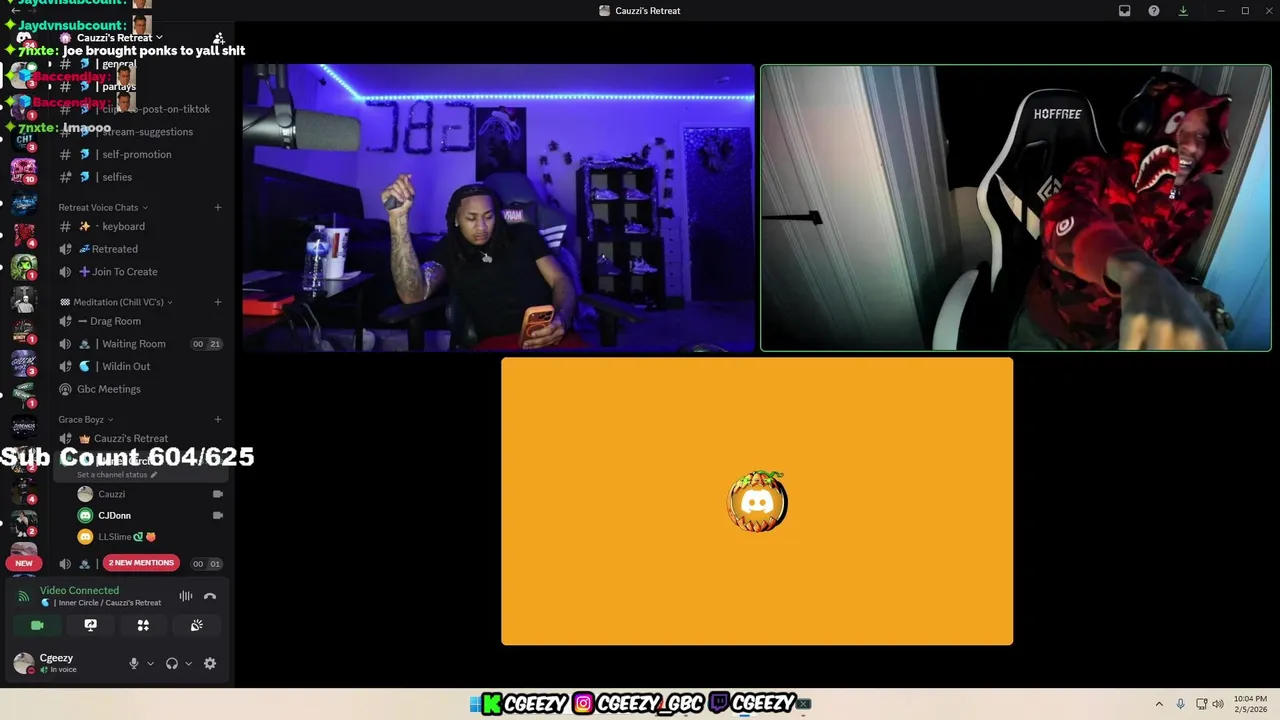This screenshot has width=1280, height=720.
Task: Open the server icon with badge 10
Action: [24, 171]
